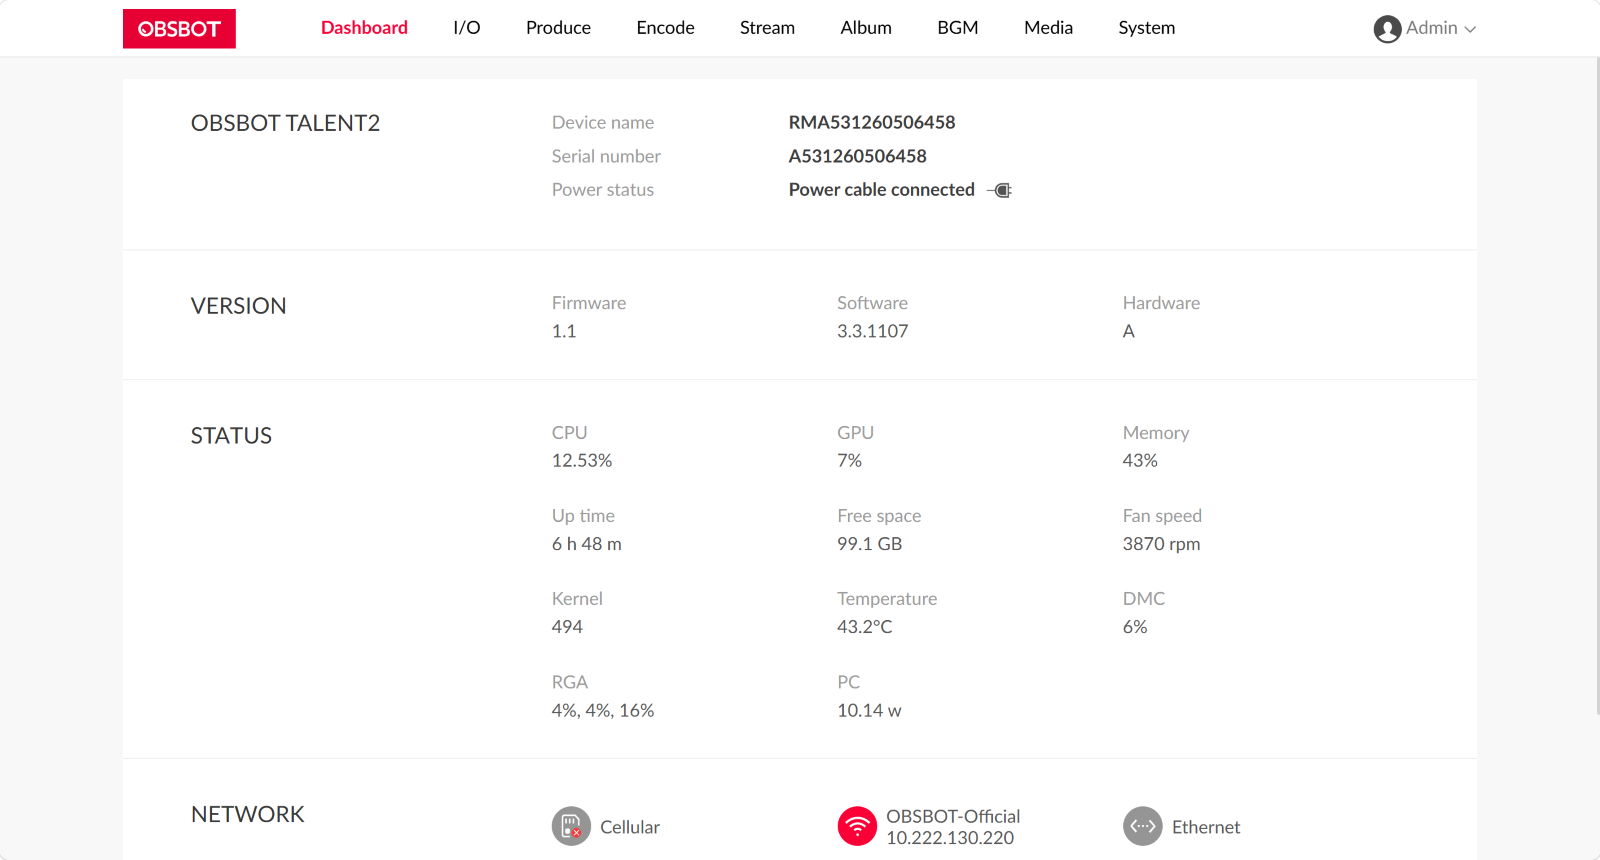Open the Media tab

point(1048,28)
